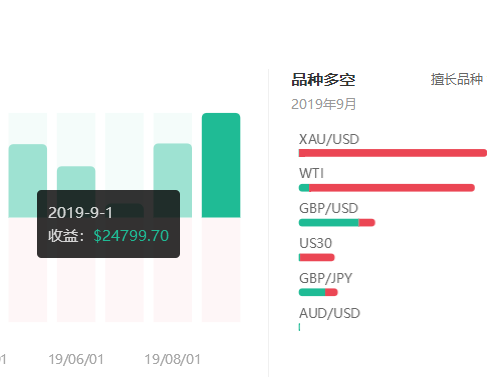Viewport: 487px width, 382px height.
Task: Click the 2019年9月 date text
Action: point(324,104)
